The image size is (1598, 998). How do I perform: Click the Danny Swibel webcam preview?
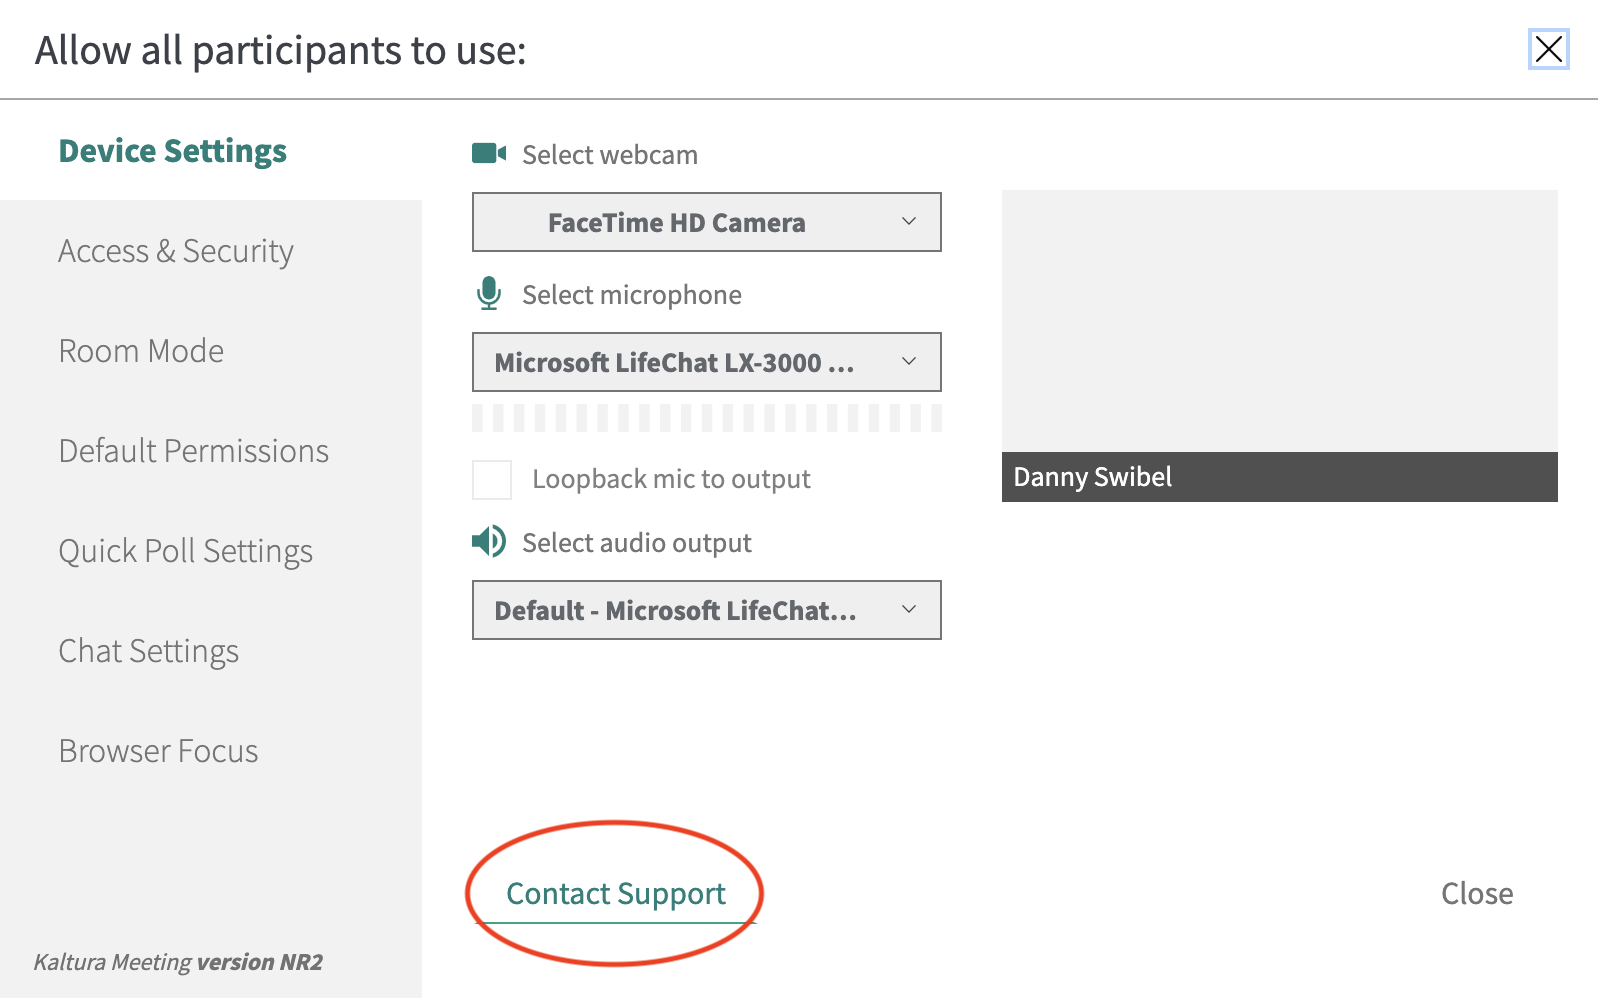(1279, 322)
